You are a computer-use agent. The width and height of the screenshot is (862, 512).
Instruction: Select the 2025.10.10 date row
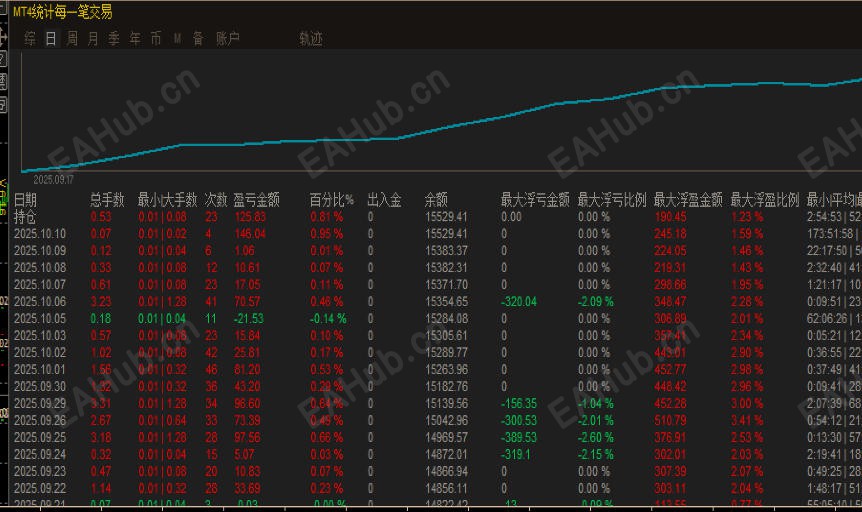438,234
